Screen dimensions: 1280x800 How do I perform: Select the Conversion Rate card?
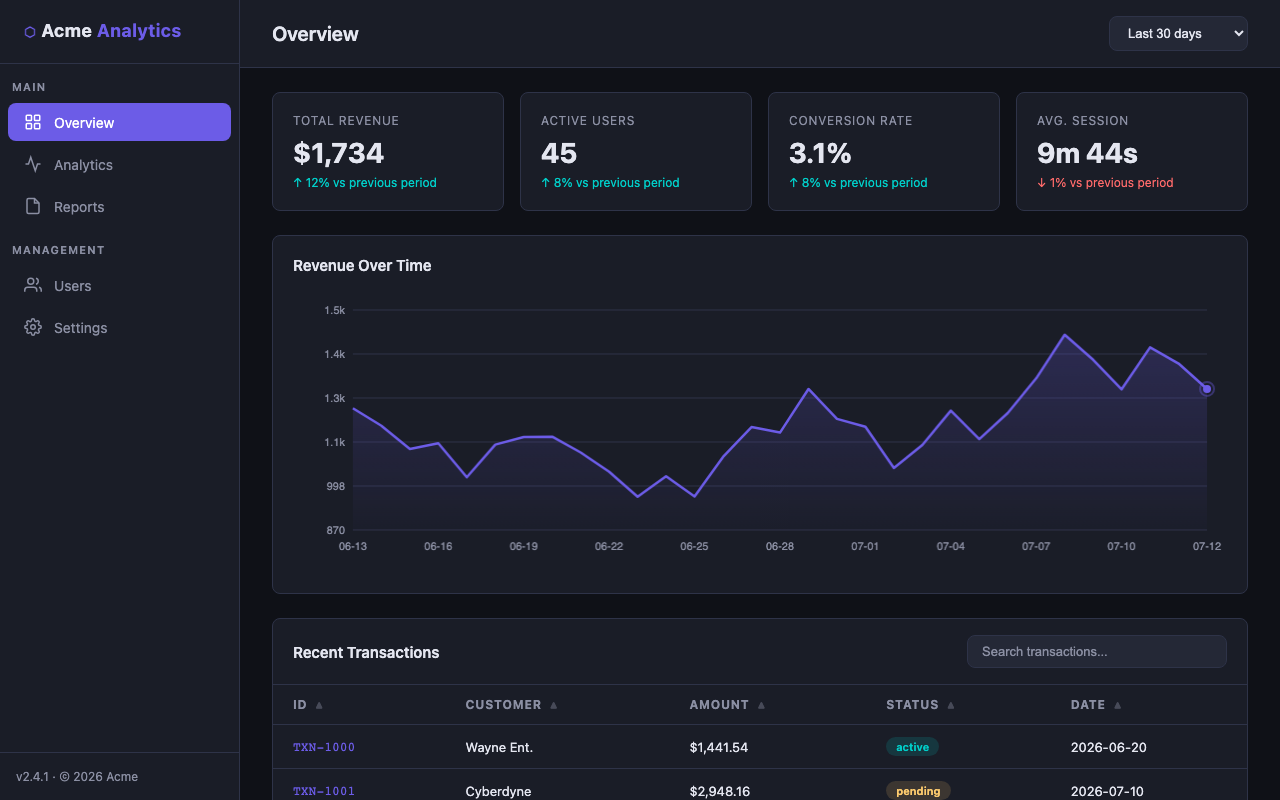point(884,152)
